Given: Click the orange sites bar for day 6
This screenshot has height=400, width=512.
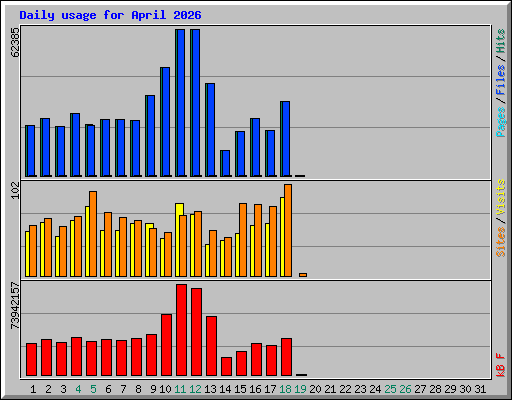Looking at the screenshot, I should (x=108, y=244).
